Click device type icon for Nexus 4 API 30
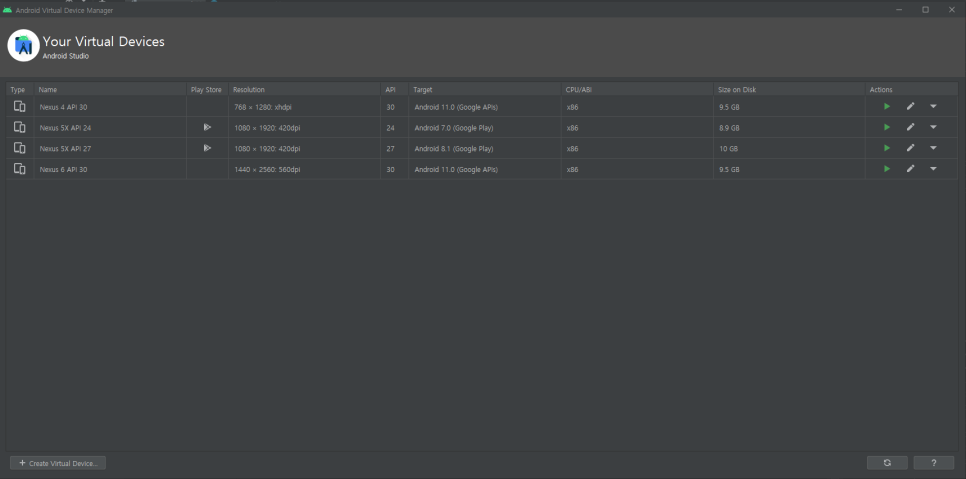The height and width of the screenshot is (479, 966). tap(20, 107)
